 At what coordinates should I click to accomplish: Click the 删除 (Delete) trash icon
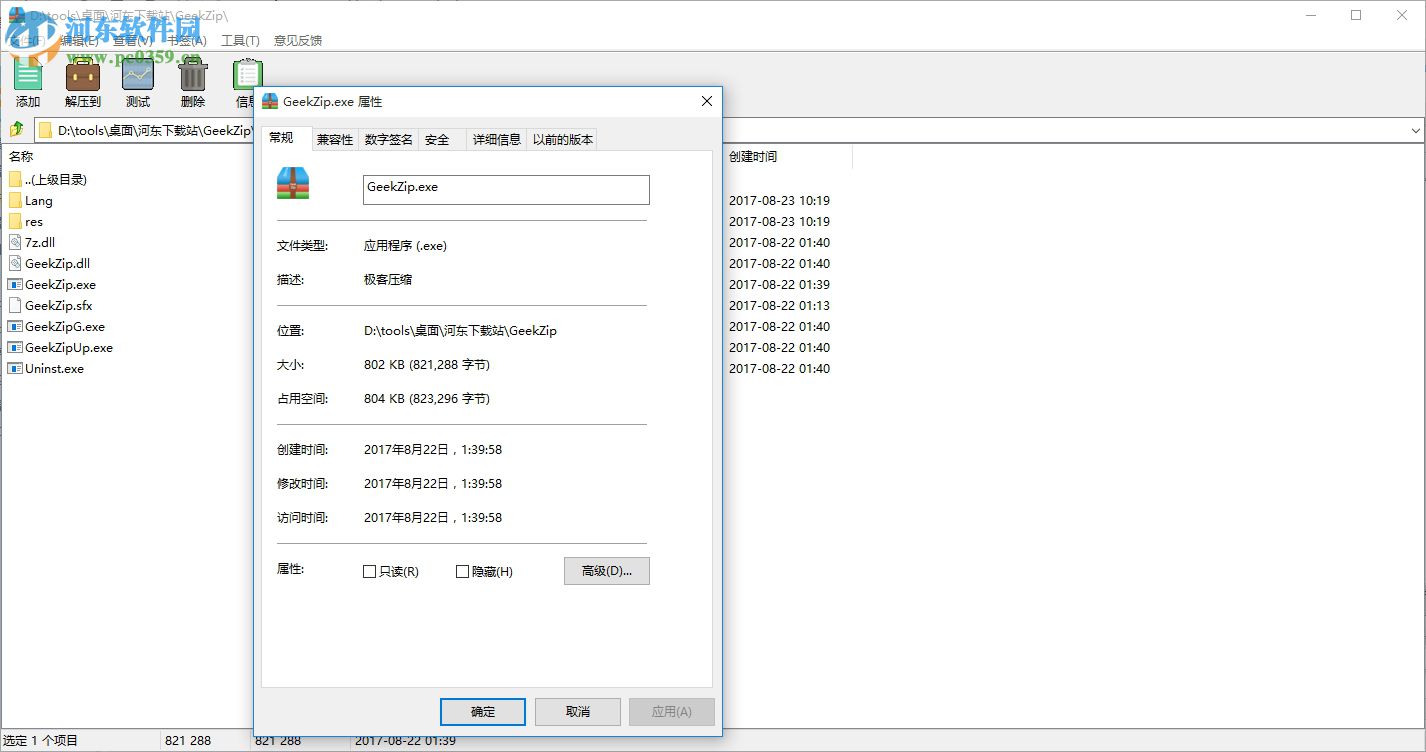coord(192,80)
